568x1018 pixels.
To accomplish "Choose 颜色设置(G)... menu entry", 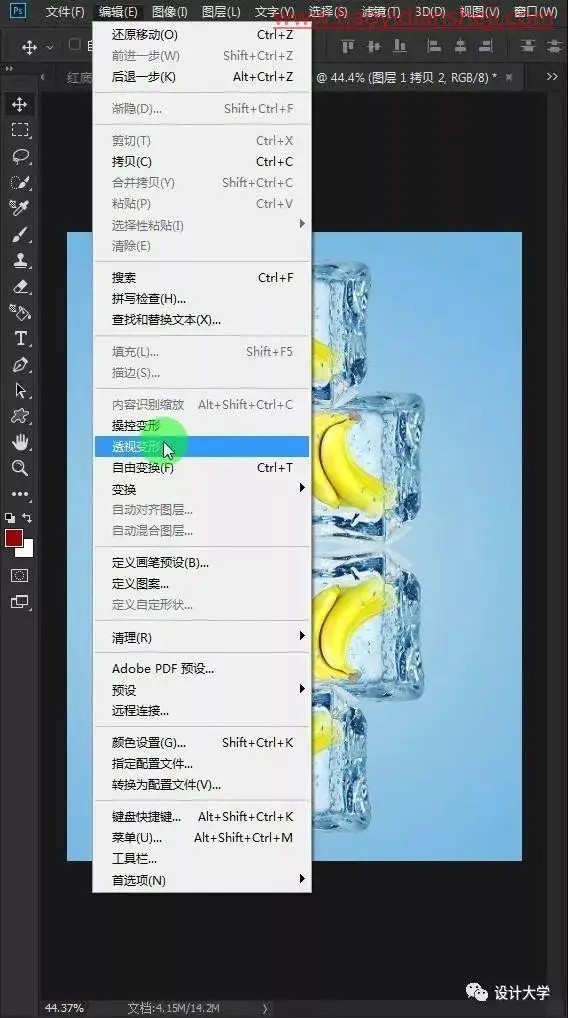I will click(202, 742).
